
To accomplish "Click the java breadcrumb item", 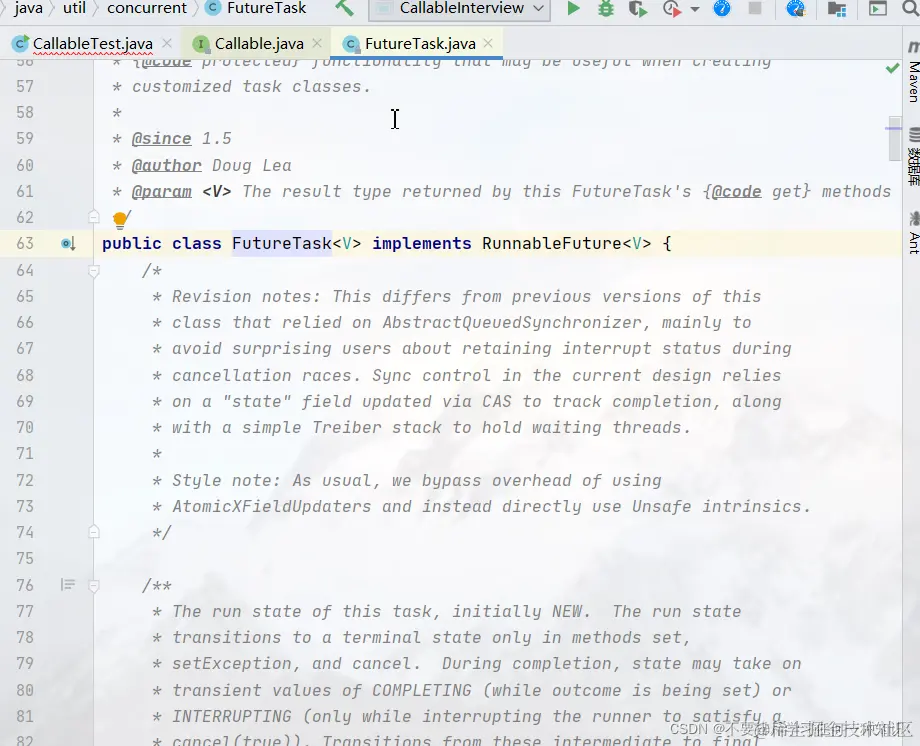I will [x=29, y=8].
